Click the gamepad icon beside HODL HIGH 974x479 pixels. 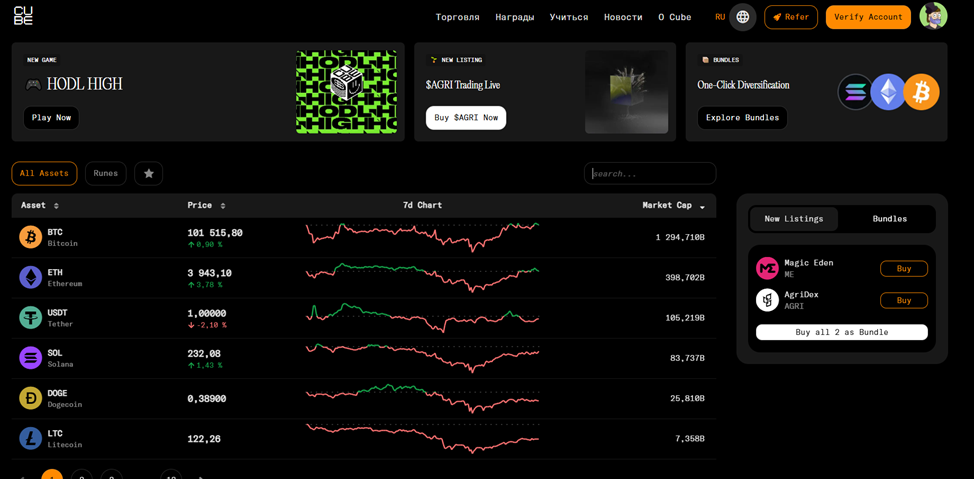33,84
